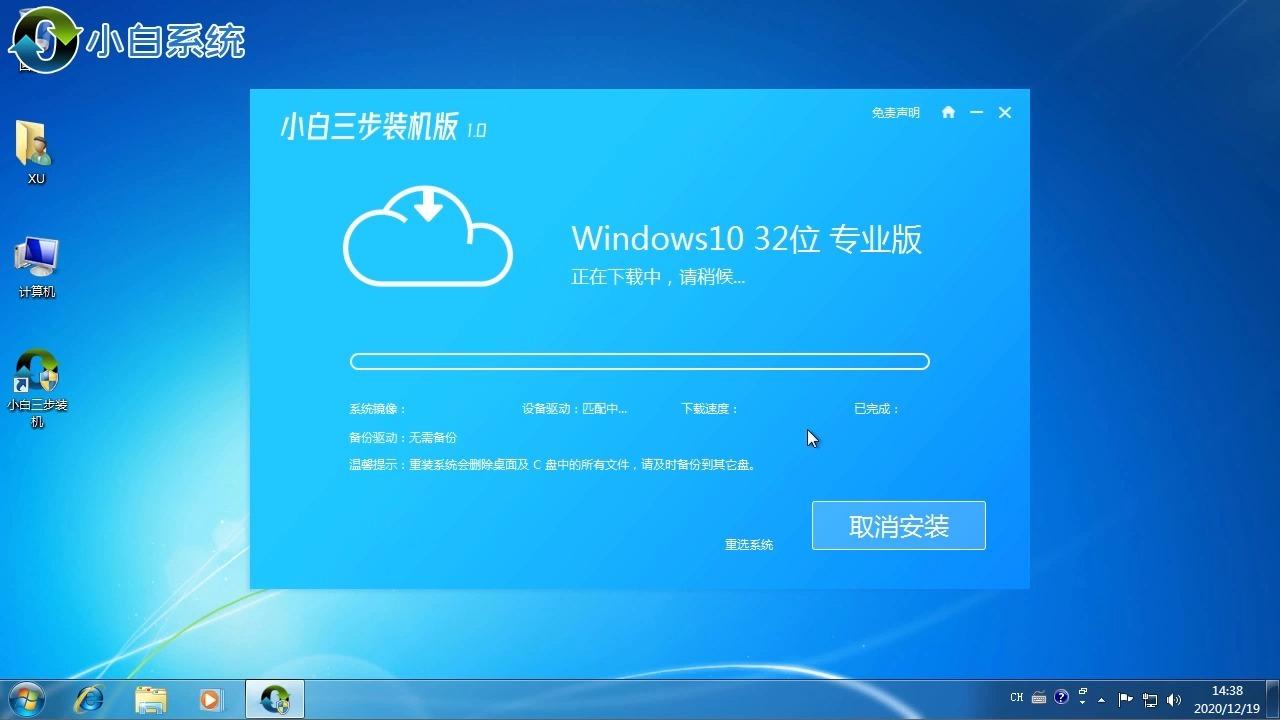This screenshot has width=1280, height=720.
Task: Select the XU user folder desktop icon
Action: click(36, 152)
